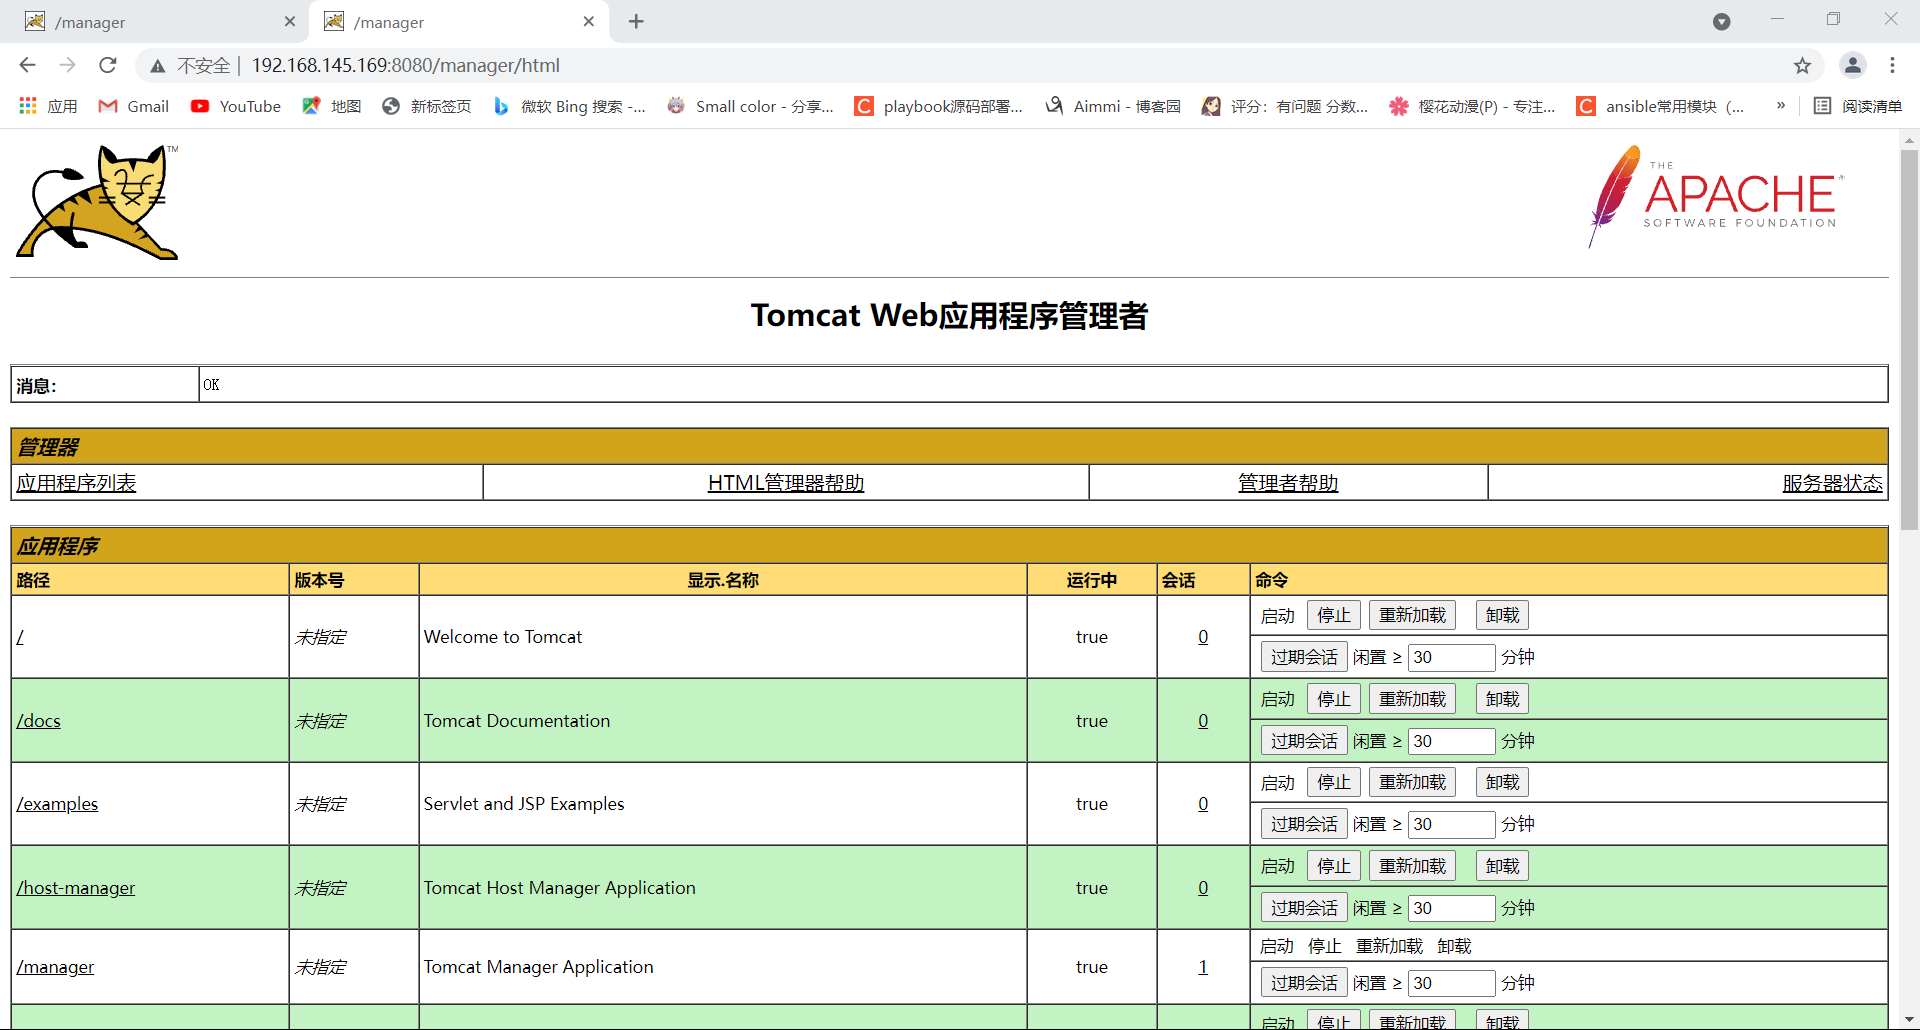Open the tab search dropdown button

(1721, 22)
